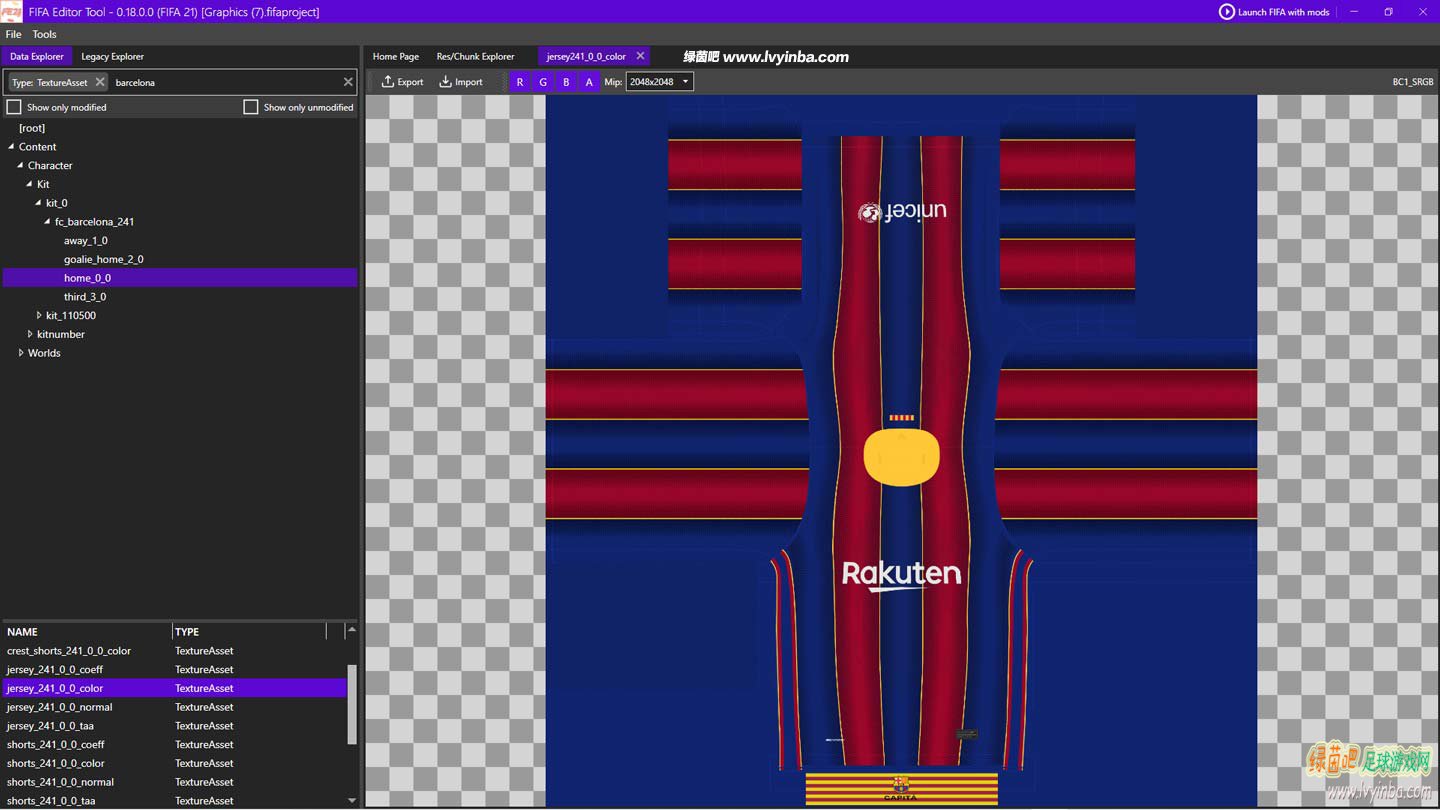Sort by the TYPE column header
Image resolution: width=1440 pixels, height=810 pixels.
coord(249,632)
